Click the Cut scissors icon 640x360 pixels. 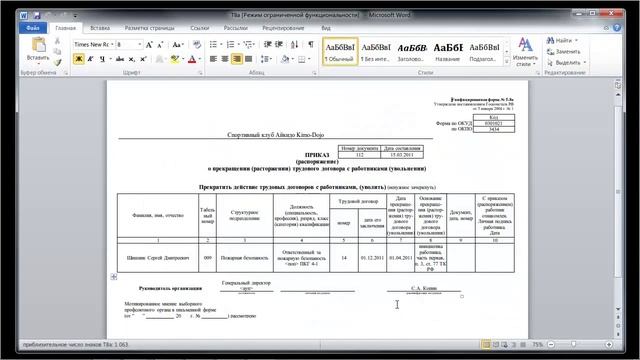tap(57, 41)
